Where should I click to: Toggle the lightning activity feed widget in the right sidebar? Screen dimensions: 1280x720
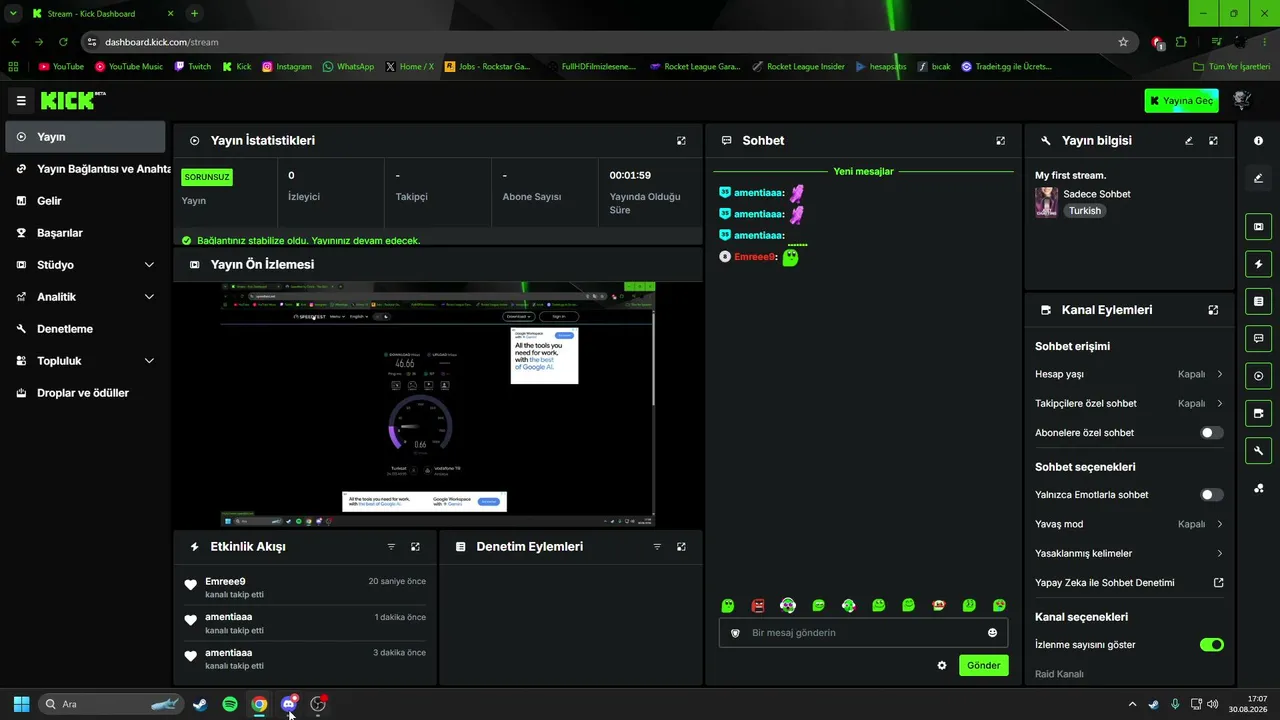tap(1258, 264)
